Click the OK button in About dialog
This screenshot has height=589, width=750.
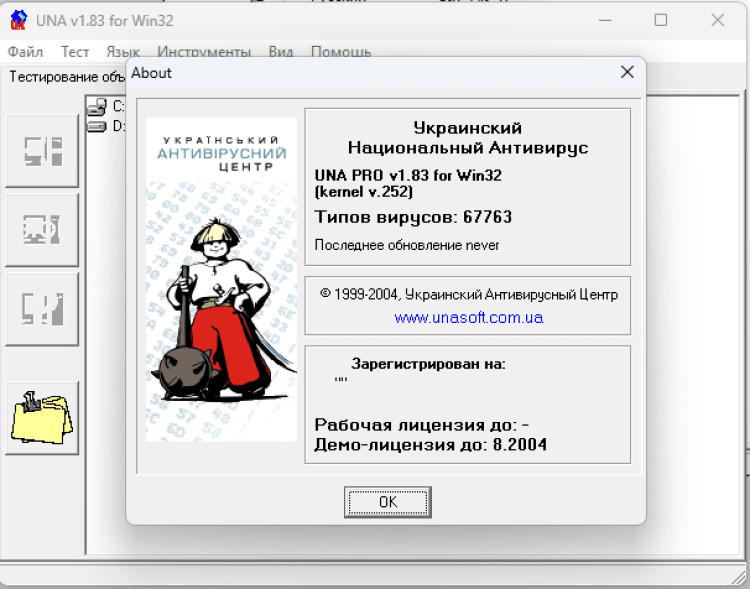(x=387, y=502)
